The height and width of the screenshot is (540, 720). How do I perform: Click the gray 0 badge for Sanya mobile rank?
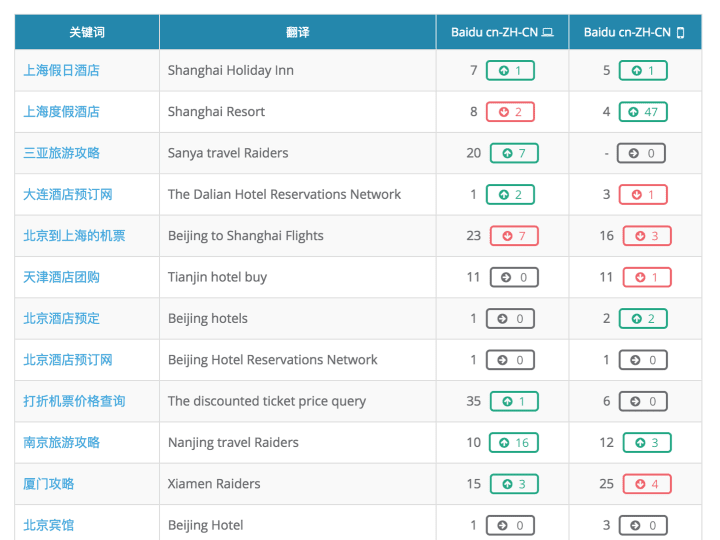coord(641,153)
